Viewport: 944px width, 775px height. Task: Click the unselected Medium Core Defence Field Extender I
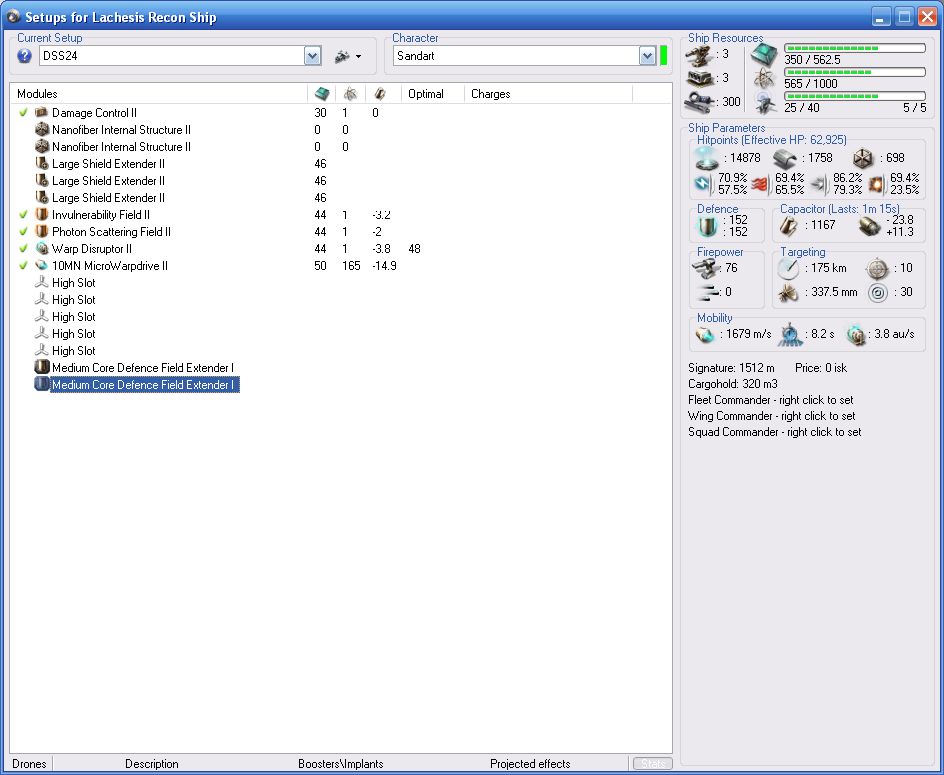(x=143, y=367)
